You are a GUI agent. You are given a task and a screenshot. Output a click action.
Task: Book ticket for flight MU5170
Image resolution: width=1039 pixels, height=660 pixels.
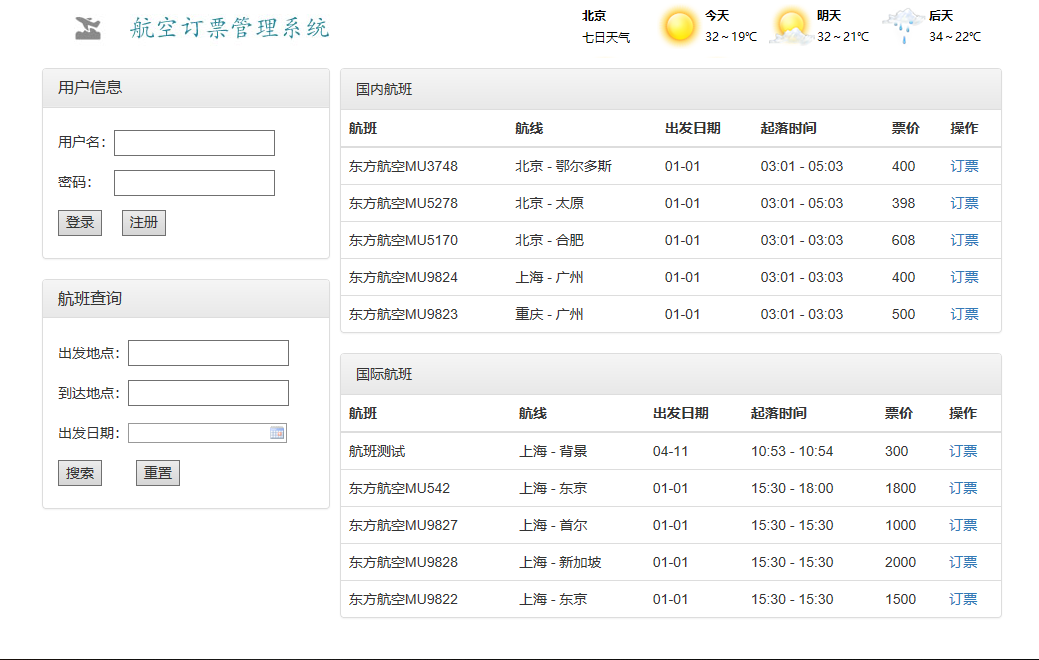tap(964, 241)
